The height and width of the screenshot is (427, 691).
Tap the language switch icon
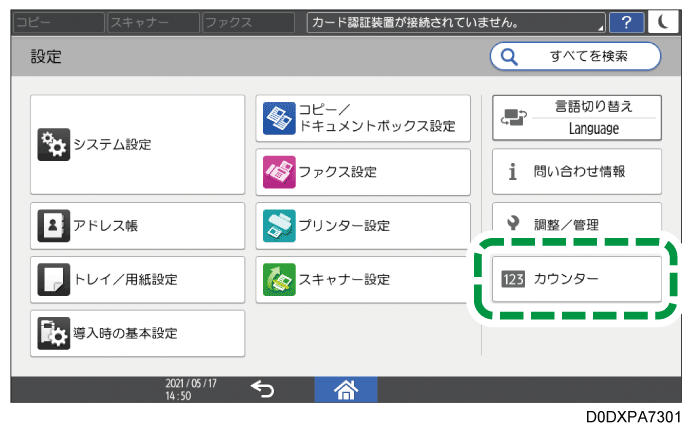pyautogui.click(x=513, y=117)
